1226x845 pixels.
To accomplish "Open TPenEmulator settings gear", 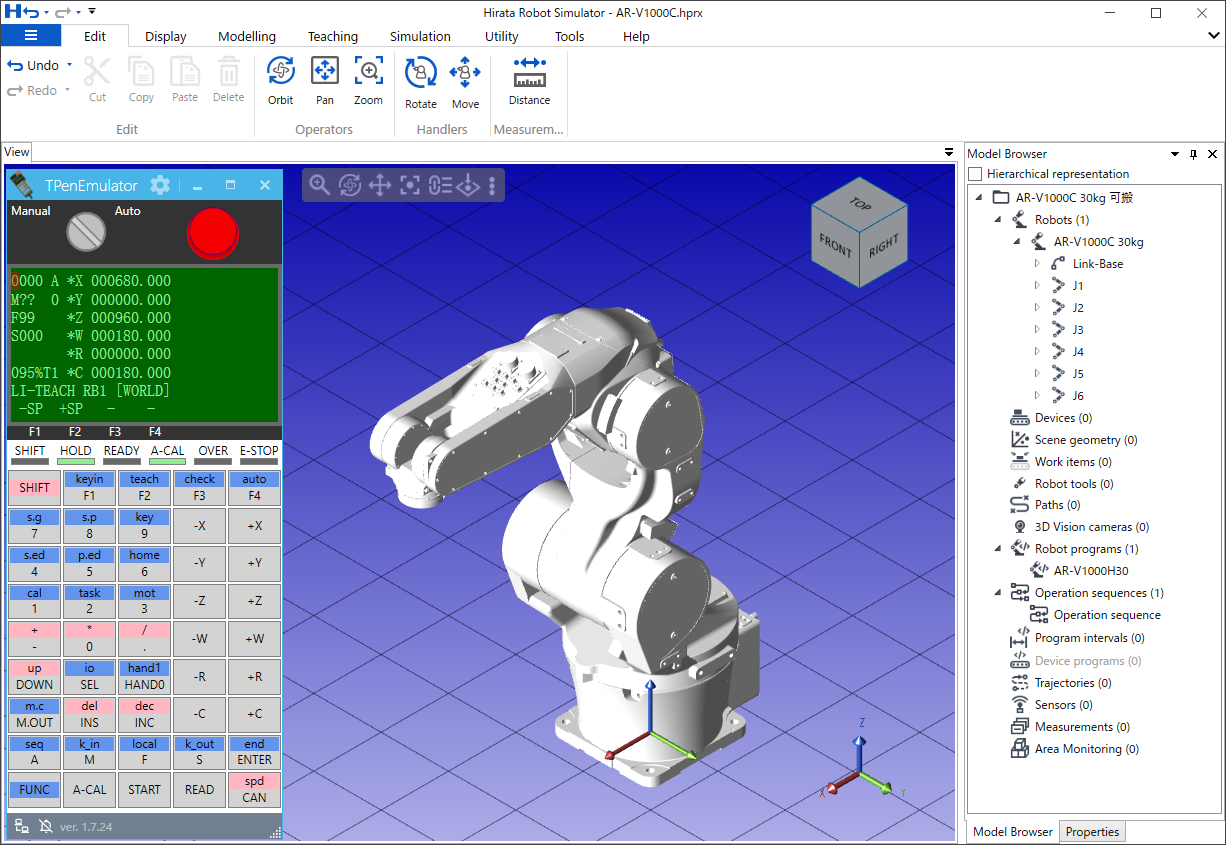I will pyautogui.click(x=160, y=185).
